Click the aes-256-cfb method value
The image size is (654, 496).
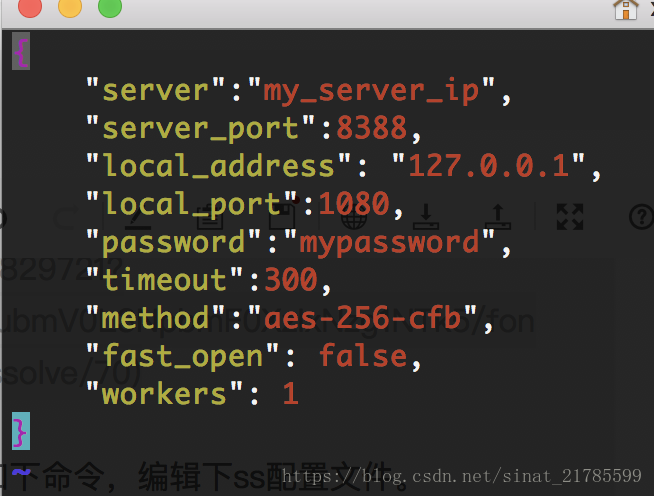(x=362, y=318)
